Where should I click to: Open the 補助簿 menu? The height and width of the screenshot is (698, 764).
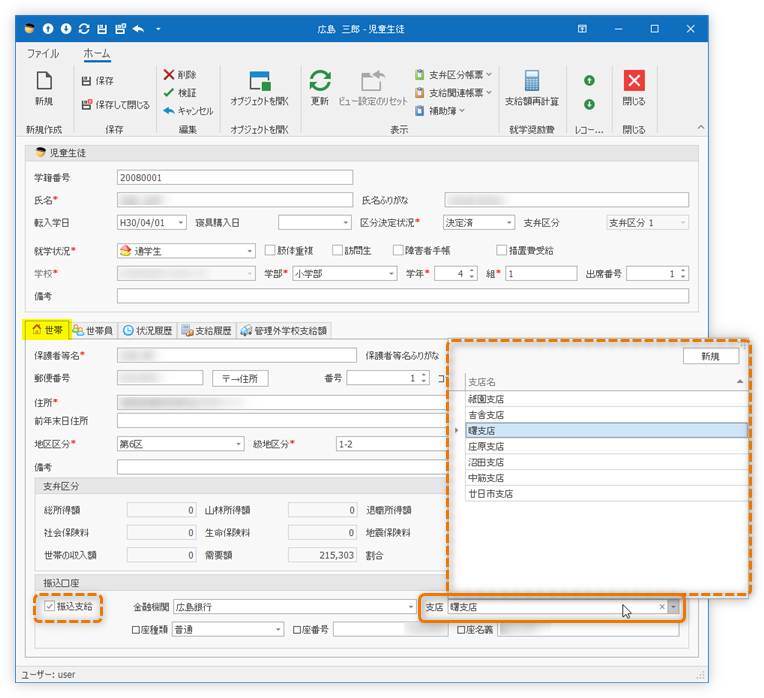tap(439, 111)
